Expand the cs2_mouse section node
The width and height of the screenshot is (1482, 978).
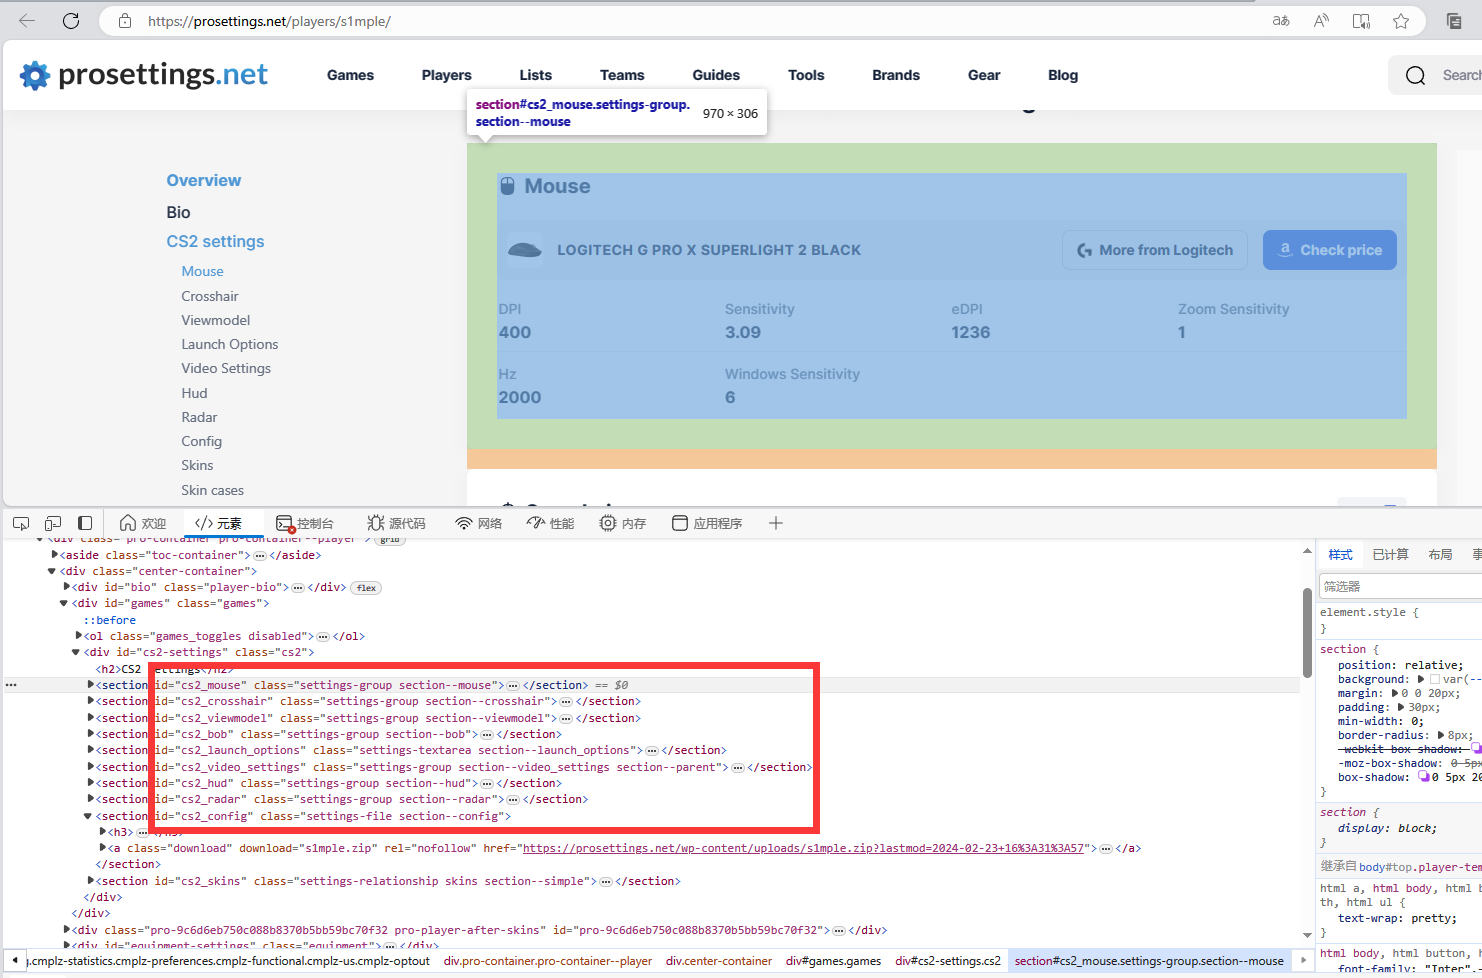91,685
